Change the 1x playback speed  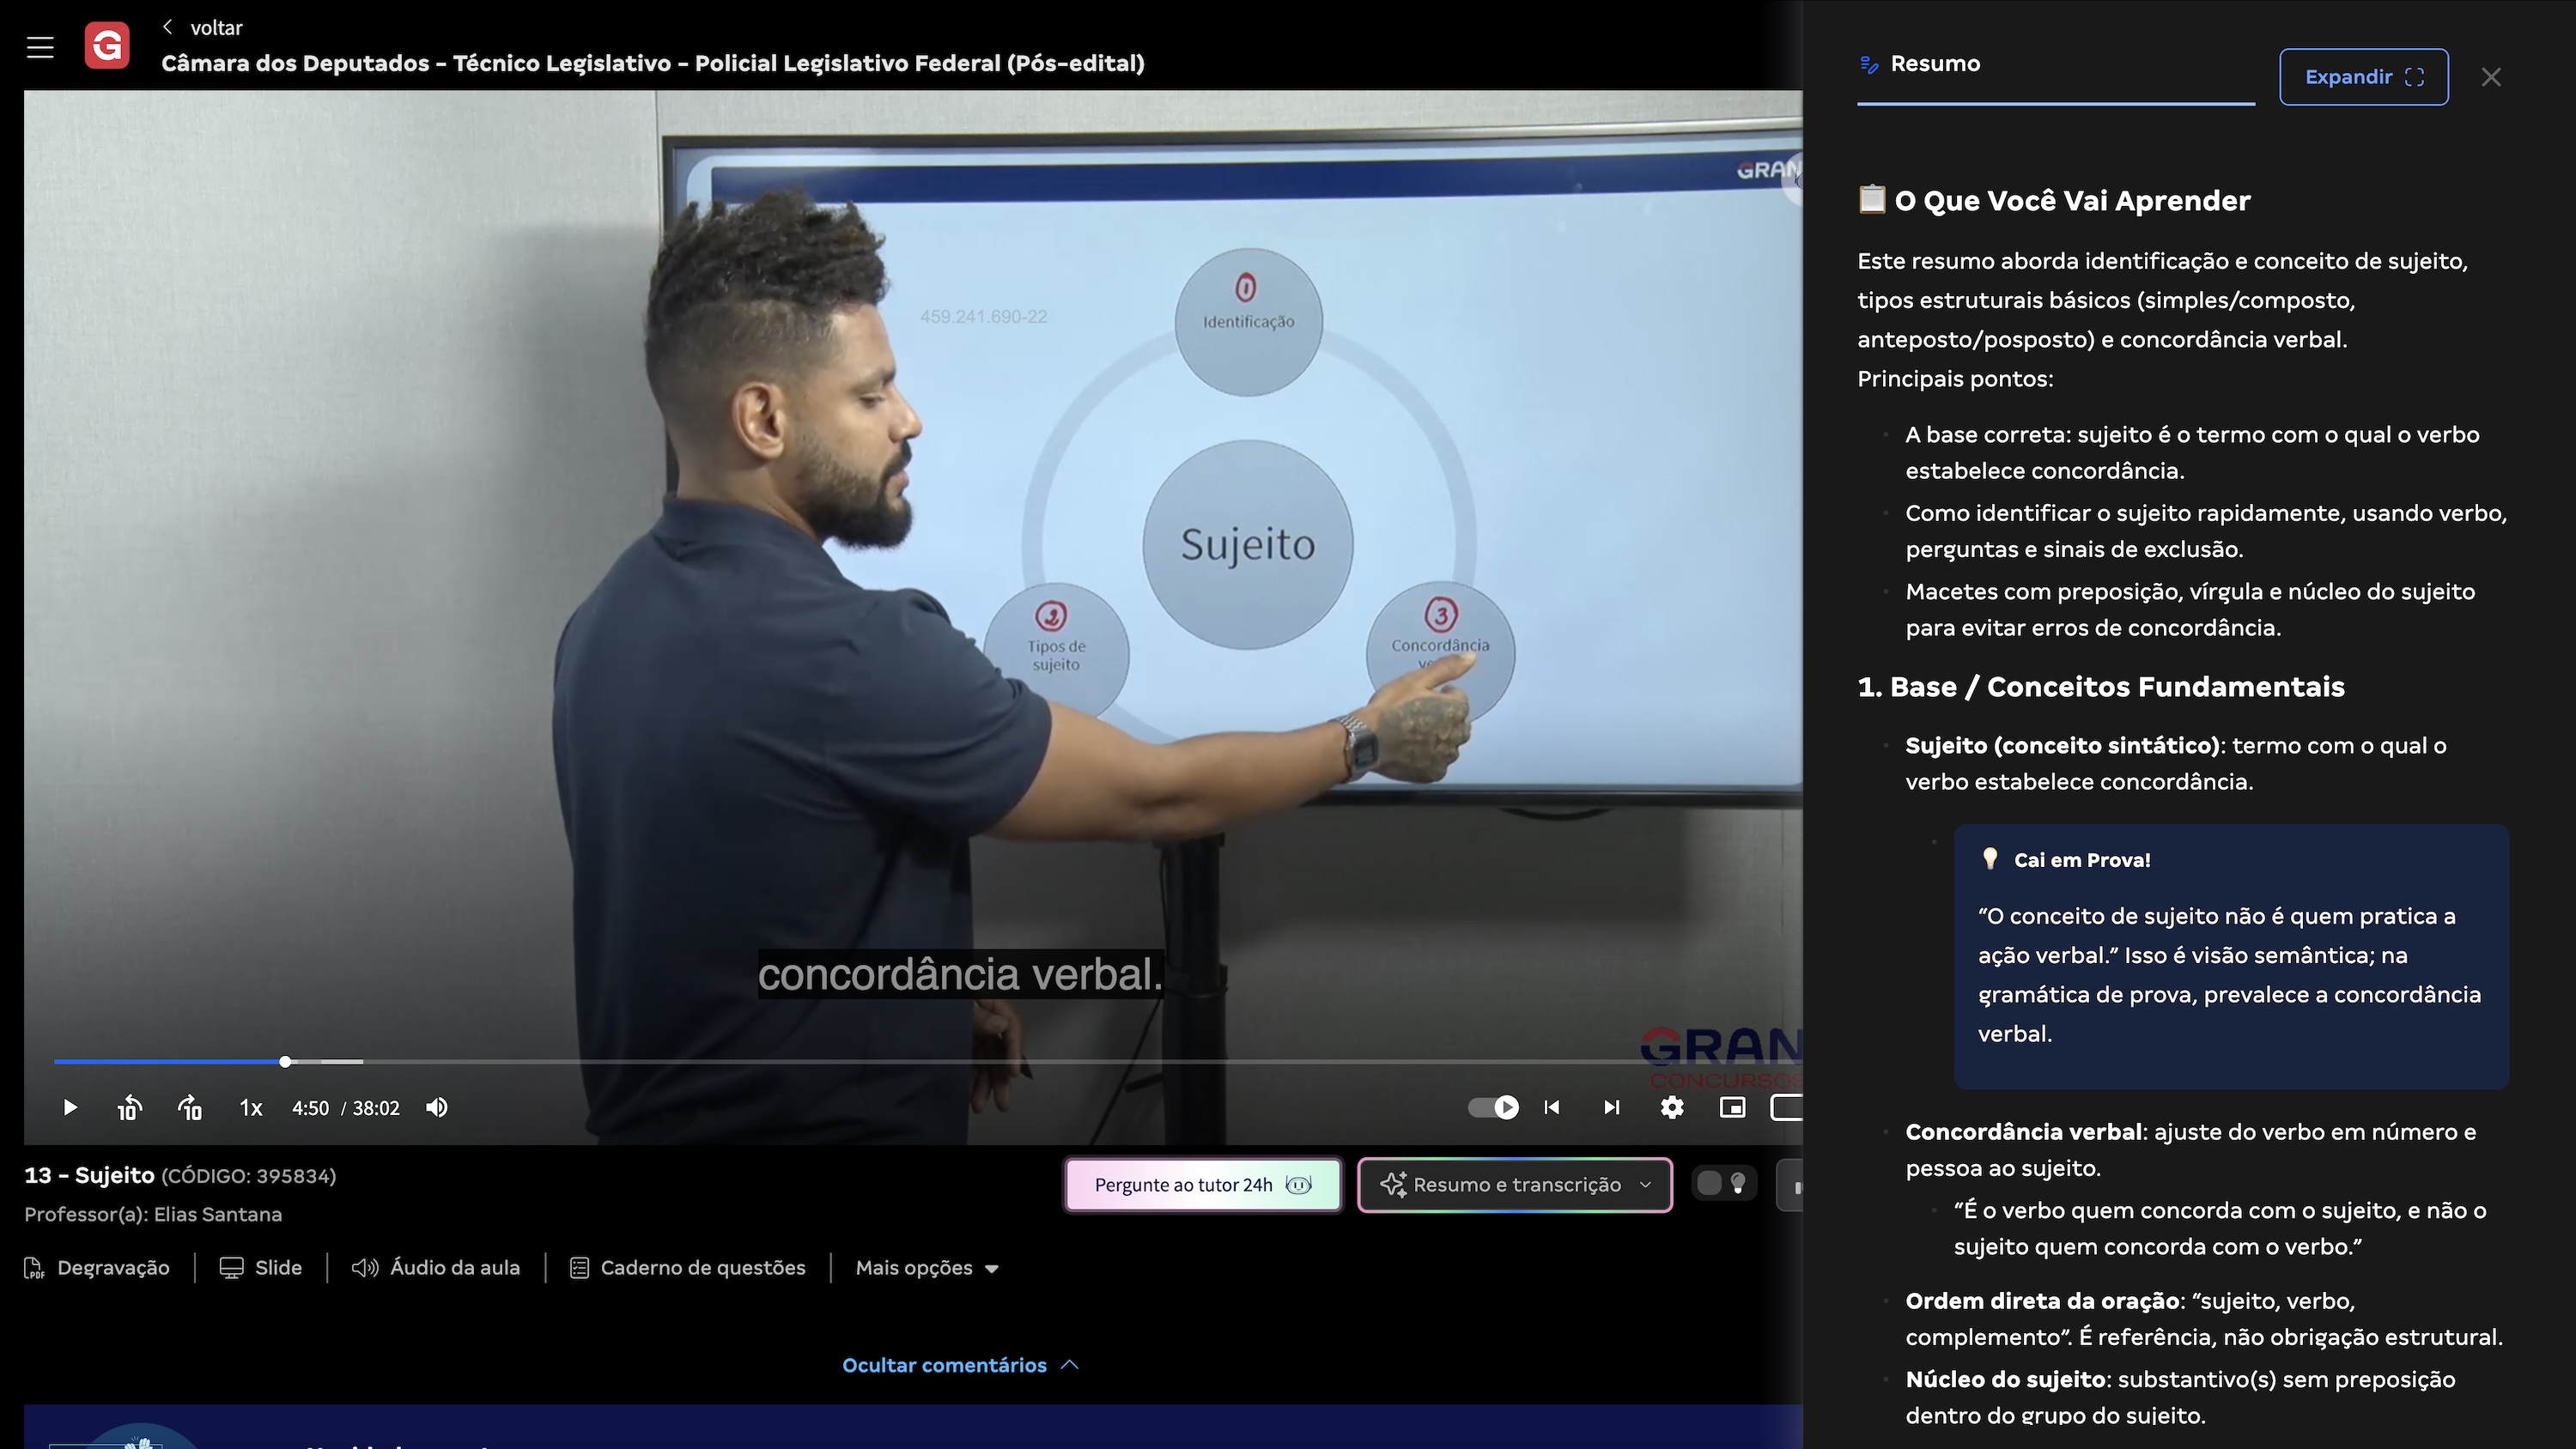[x=251, y=1107]
